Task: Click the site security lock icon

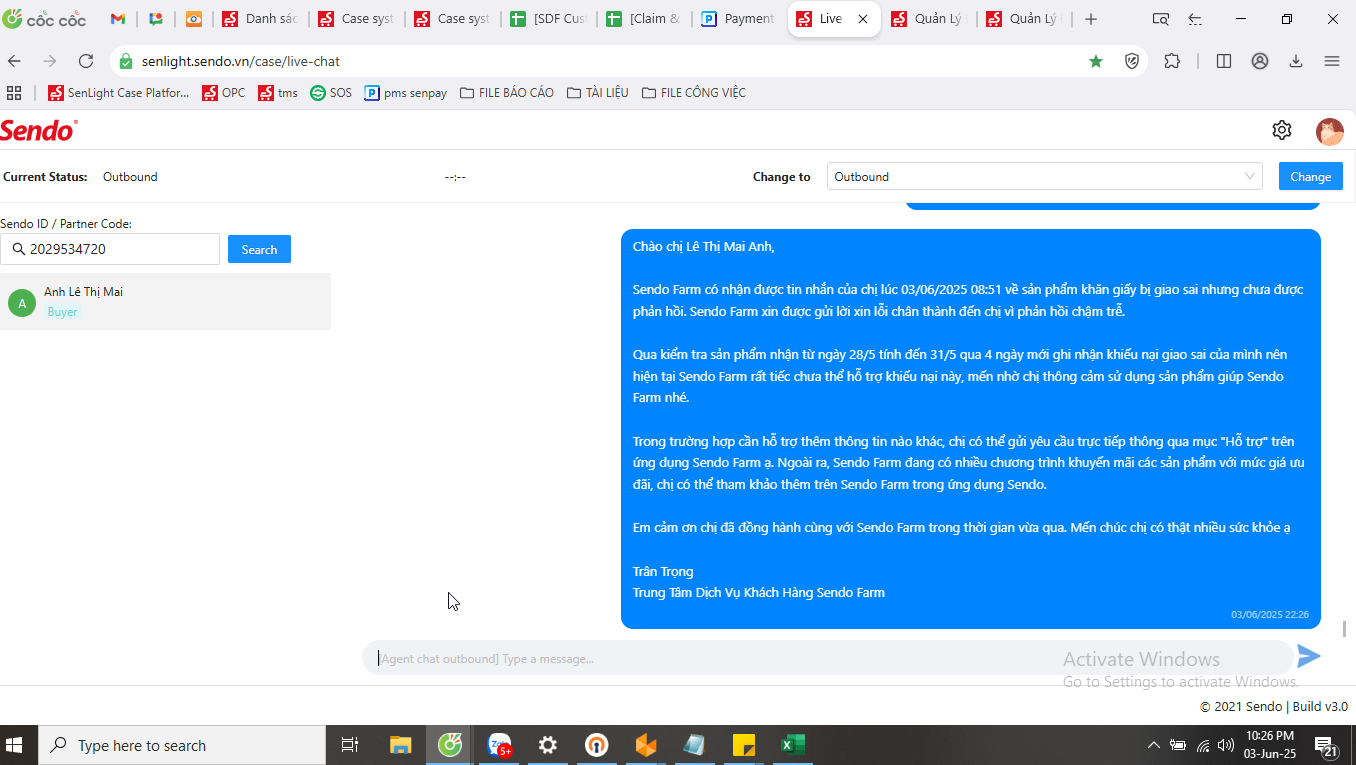Action: [x=126, y=61]
